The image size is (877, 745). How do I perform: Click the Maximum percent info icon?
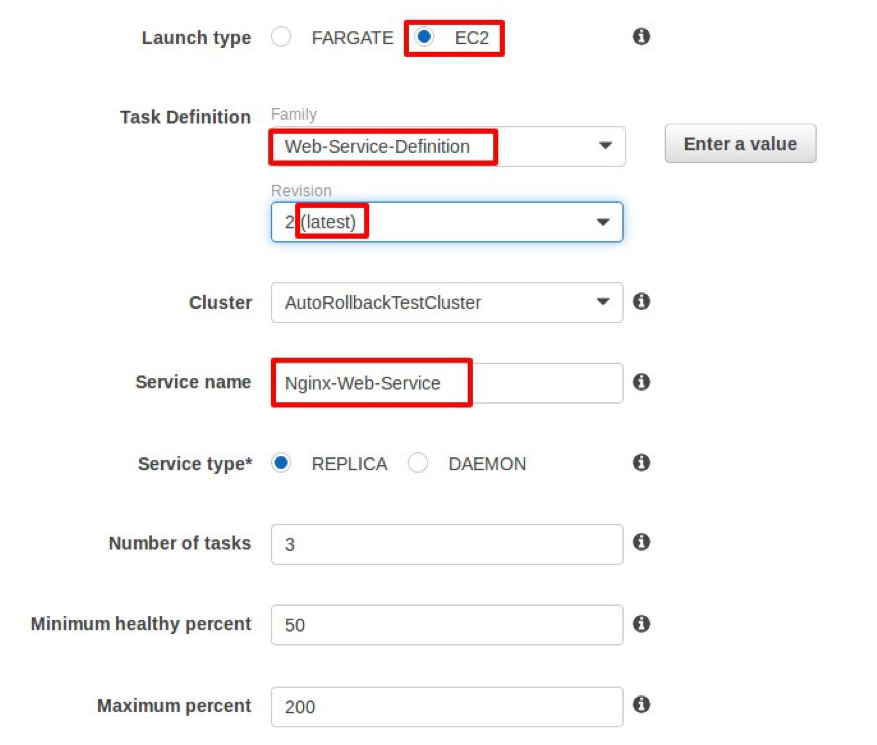(641, 704)
